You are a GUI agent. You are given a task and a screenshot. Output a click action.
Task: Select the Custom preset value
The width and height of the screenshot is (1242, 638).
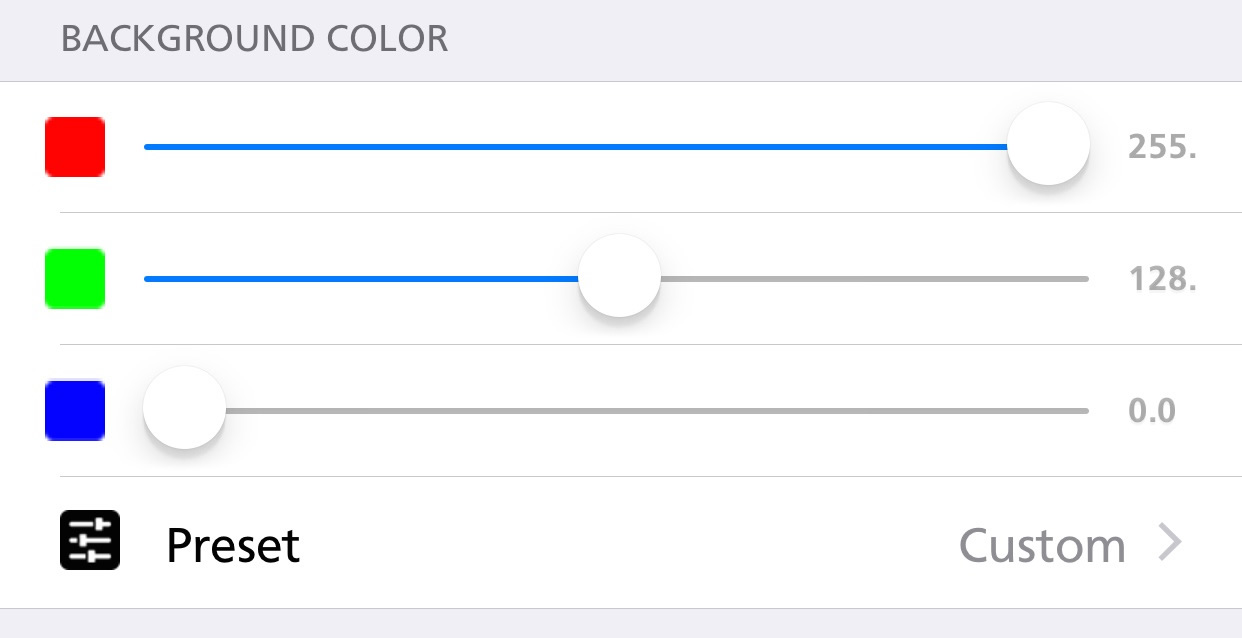point(1042,545)
